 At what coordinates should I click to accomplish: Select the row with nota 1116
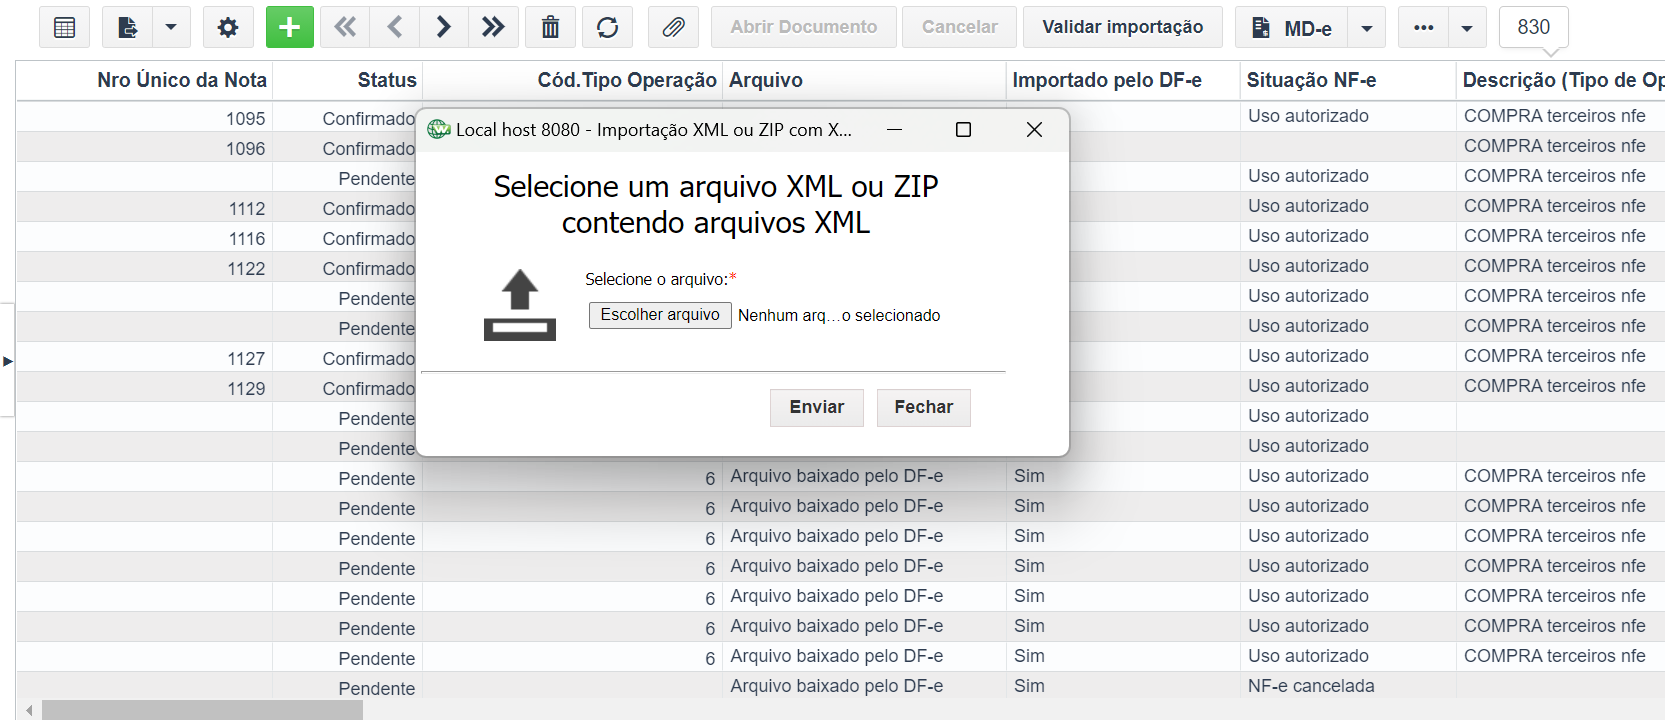840,237
